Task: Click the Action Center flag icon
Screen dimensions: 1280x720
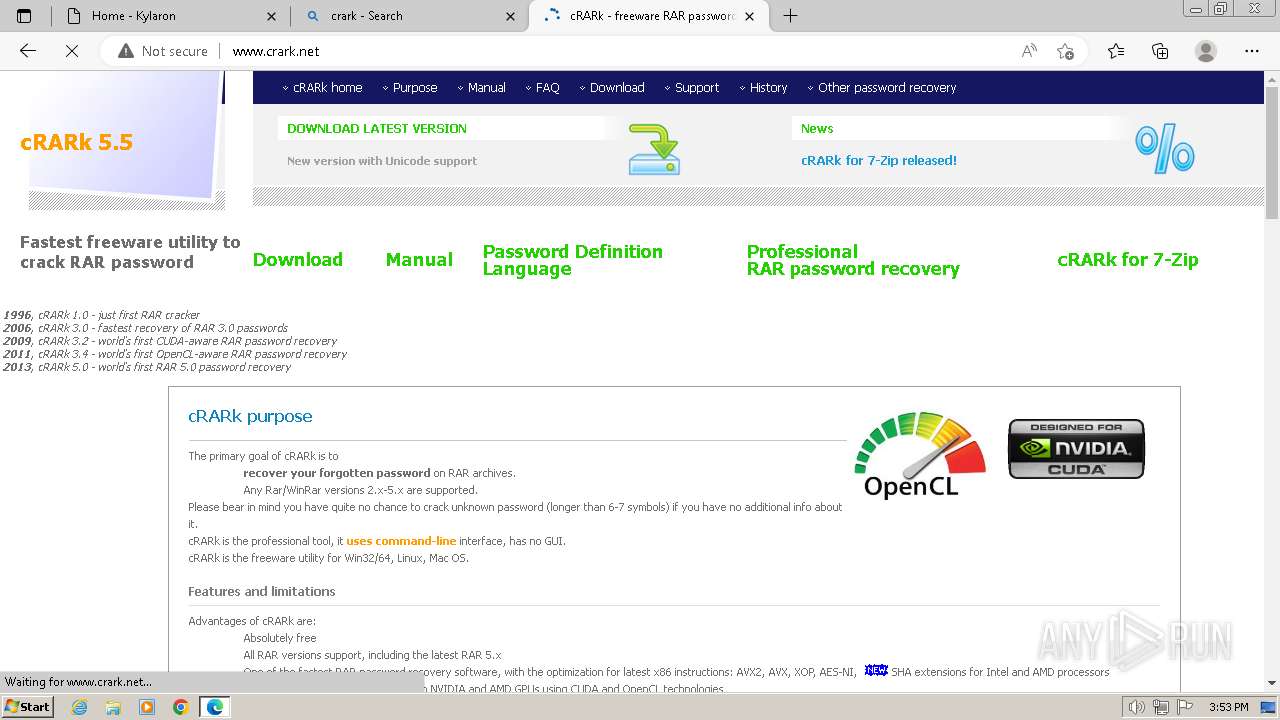Action: click(x=1185, y=707)
